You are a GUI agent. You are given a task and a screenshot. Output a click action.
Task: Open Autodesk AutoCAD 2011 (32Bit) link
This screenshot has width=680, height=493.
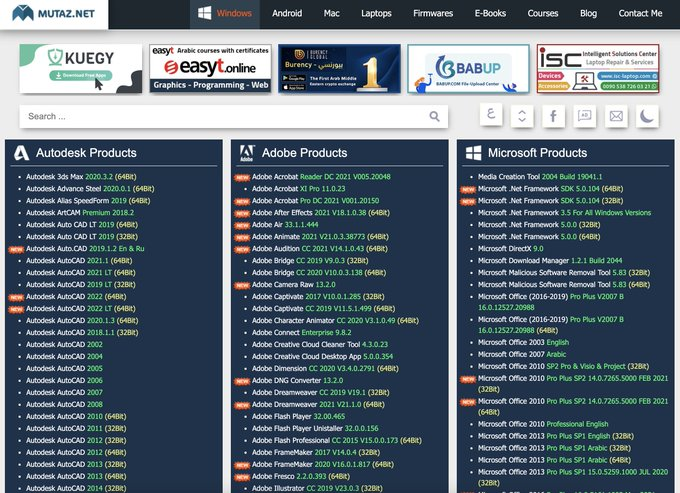coord(76,428)
